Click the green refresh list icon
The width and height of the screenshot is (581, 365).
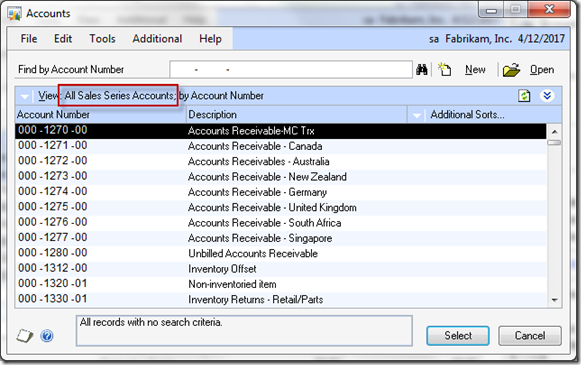point(524,96)
